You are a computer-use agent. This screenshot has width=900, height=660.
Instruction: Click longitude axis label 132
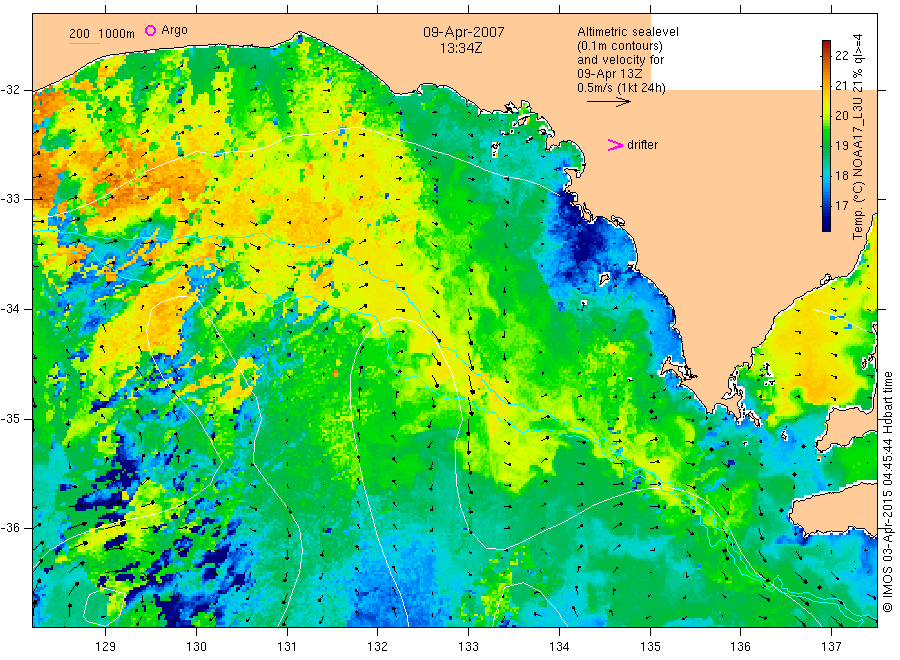coord(378,647)
